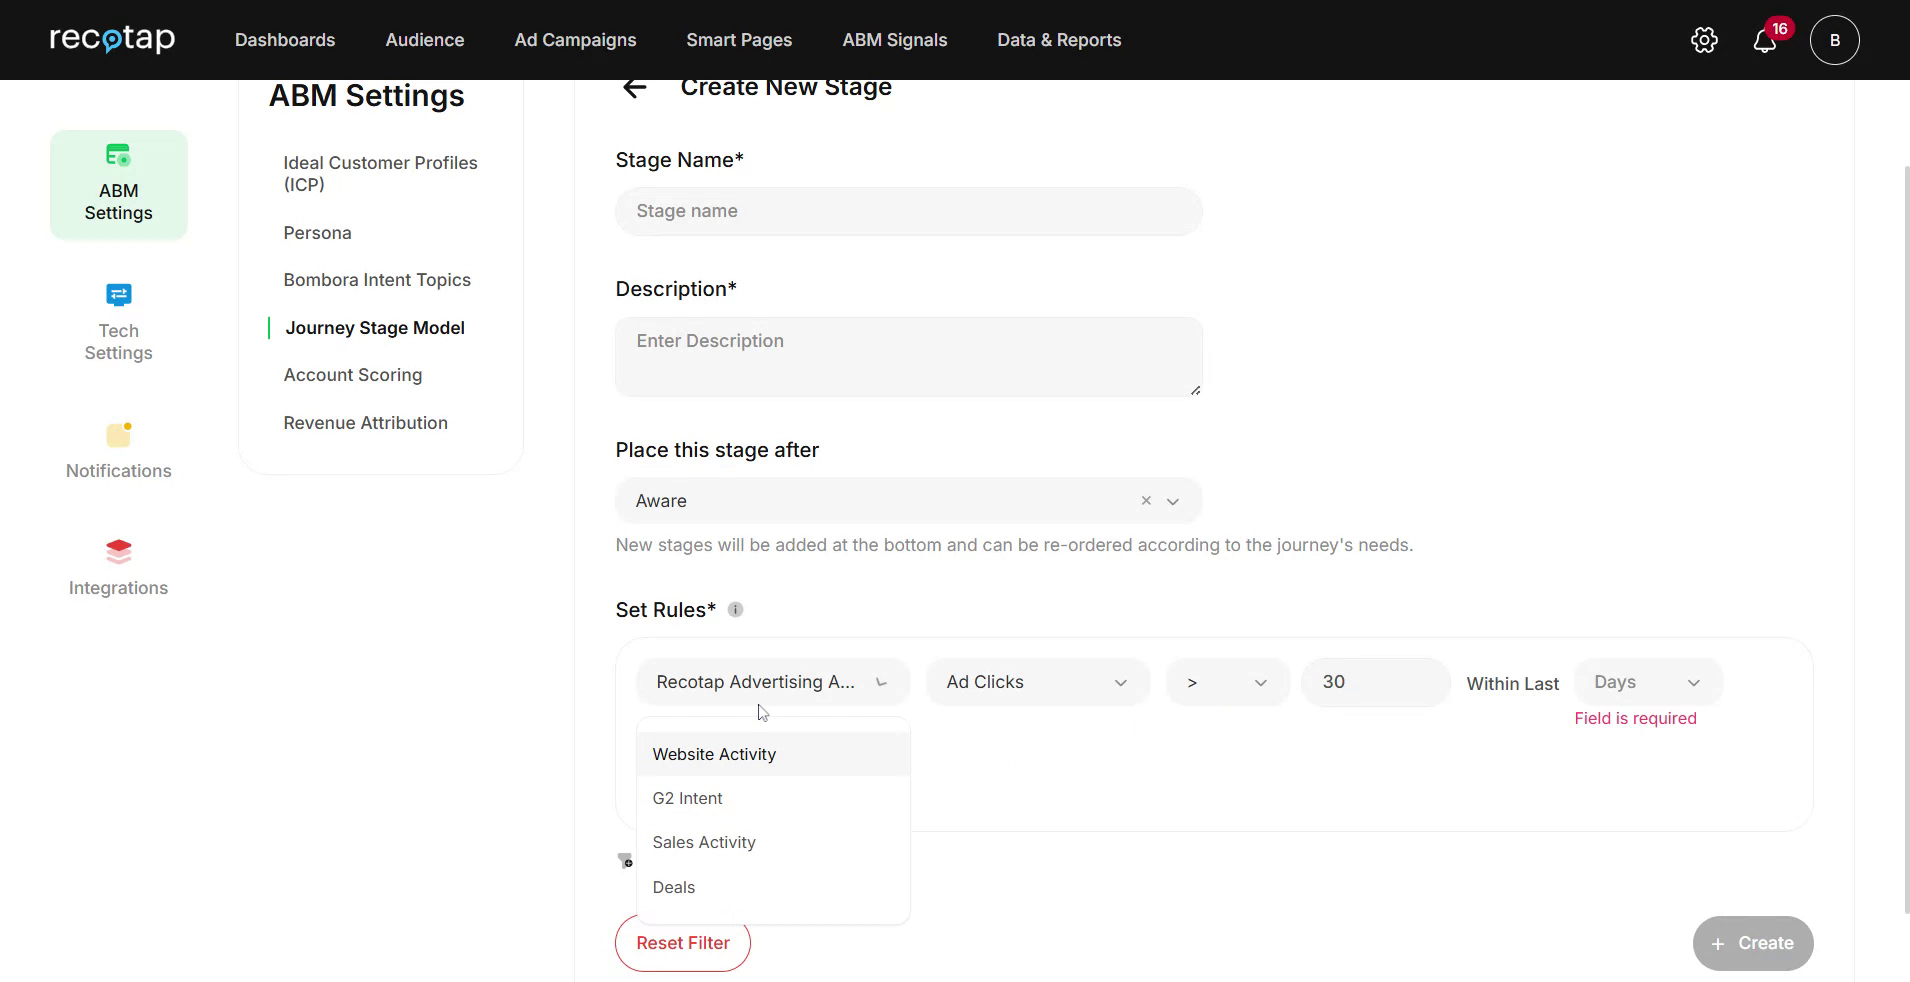
Task: Open the profile avatar menu
Action: tap(1835, 40)
